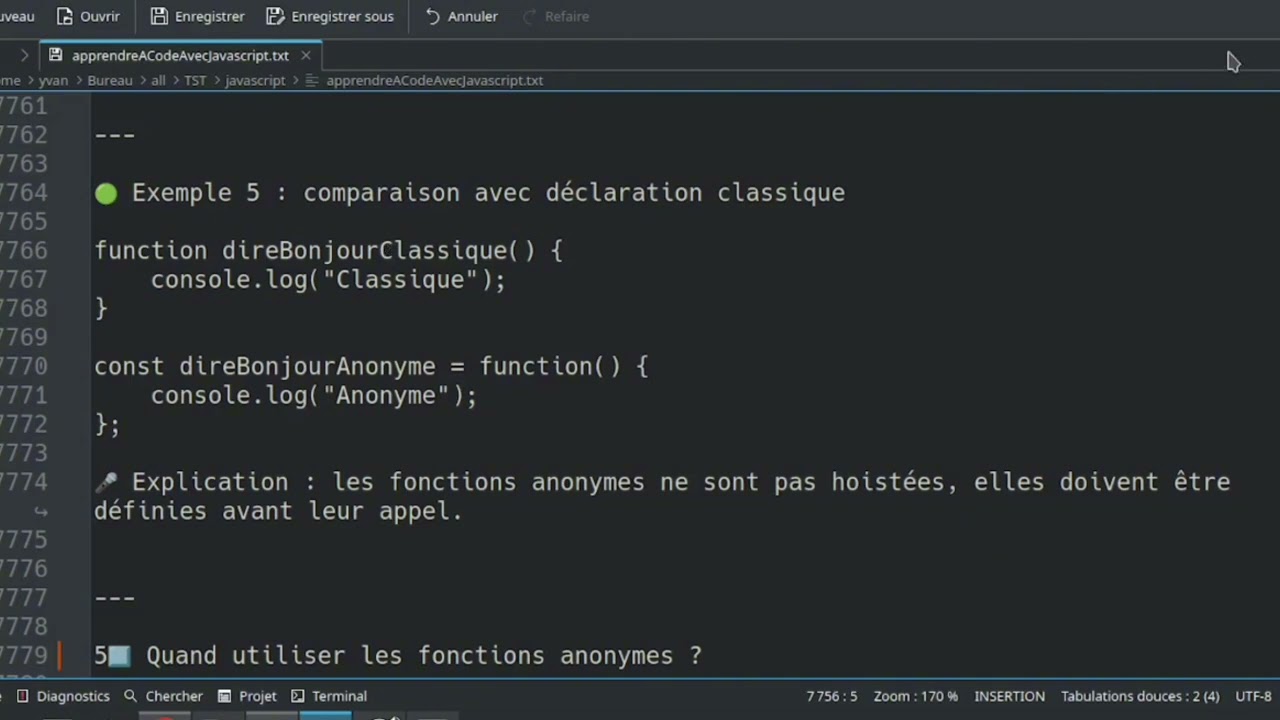Open the UTF-8 encoding selector

(1253, 696)
